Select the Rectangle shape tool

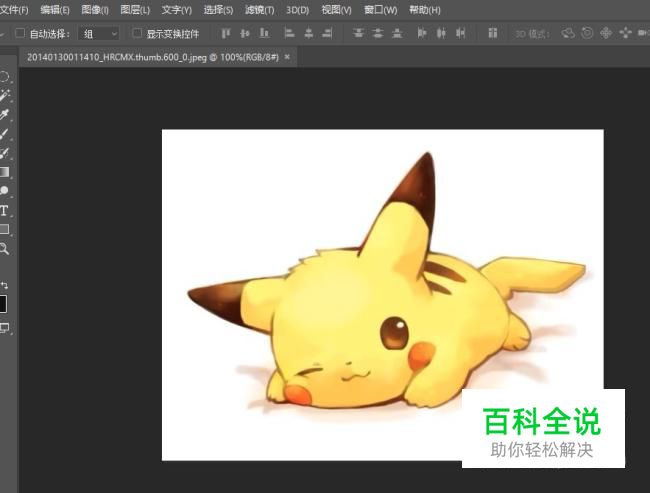pyautogui.click(x=4, y=229)
